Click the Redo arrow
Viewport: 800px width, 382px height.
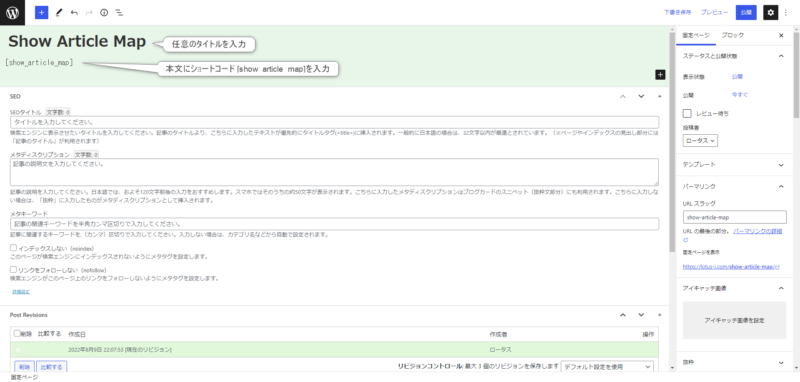pos(89,12)
